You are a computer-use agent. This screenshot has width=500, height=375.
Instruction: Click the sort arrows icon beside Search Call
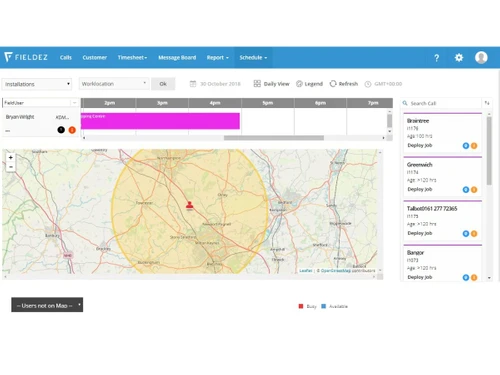click(487, 103)
